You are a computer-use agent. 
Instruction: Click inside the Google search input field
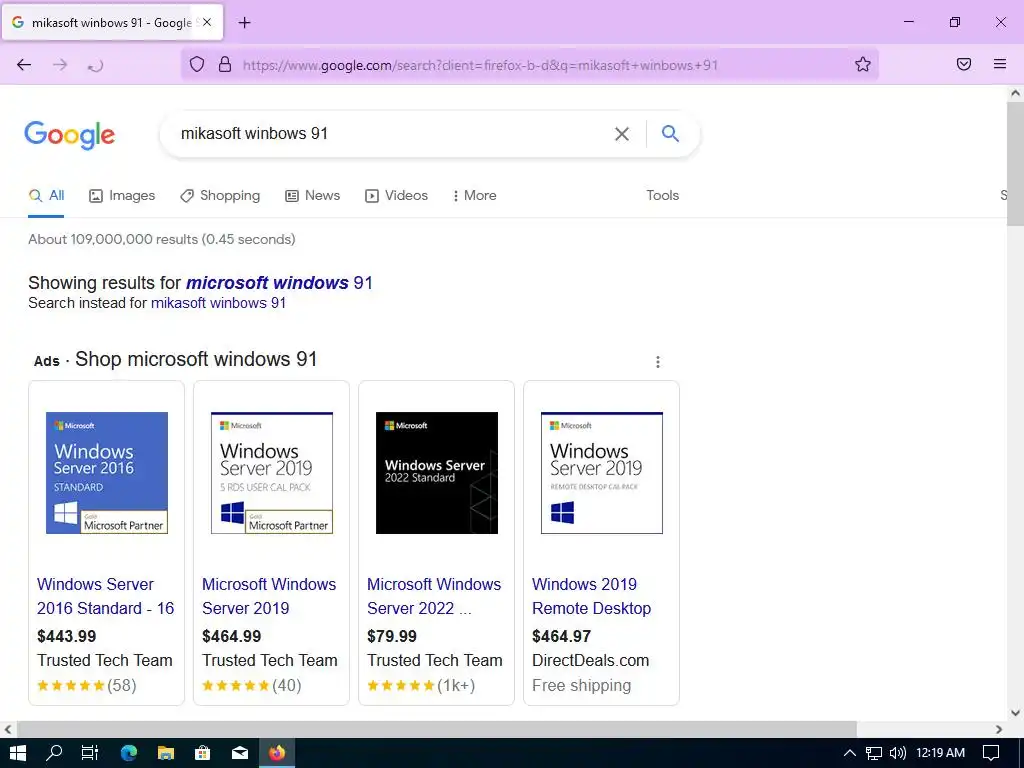392,134
